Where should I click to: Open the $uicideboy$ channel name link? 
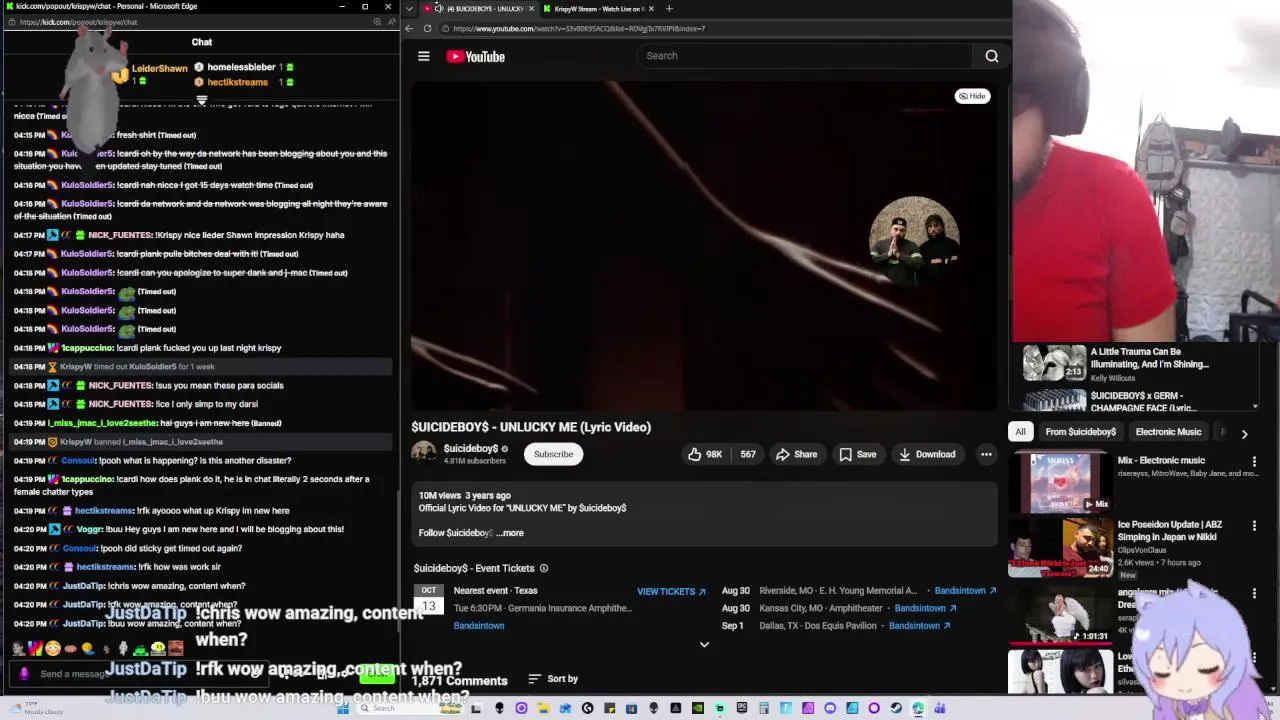coord(470,449)
